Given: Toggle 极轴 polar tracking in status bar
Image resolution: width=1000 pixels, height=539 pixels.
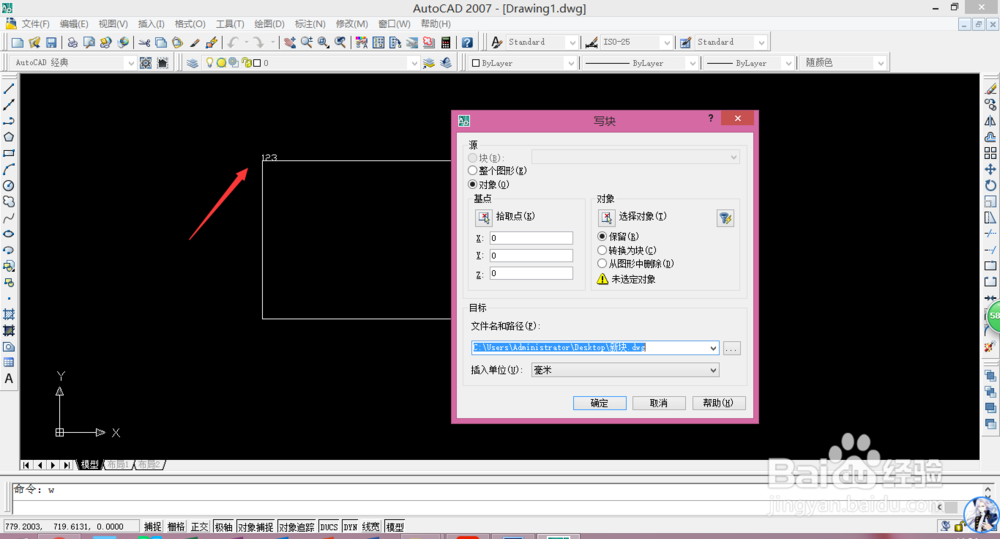Looking at the screenshot, I should (223, 527).
